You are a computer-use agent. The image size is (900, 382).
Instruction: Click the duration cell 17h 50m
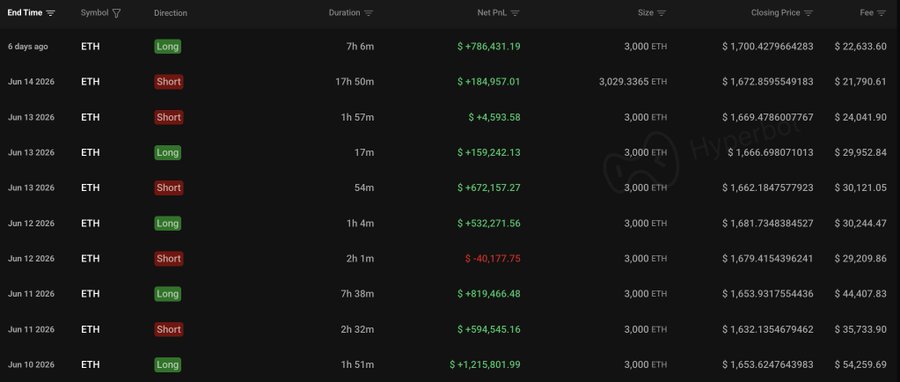click(355, 82)
